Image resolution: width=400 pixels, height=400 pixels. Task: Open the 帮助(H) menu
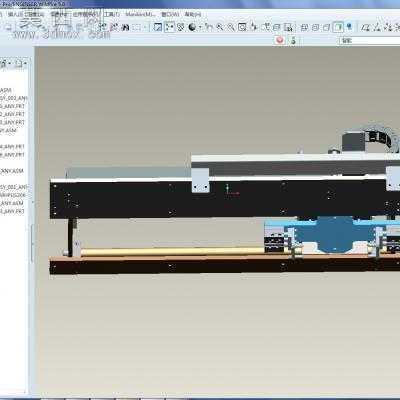click(193, 14)
